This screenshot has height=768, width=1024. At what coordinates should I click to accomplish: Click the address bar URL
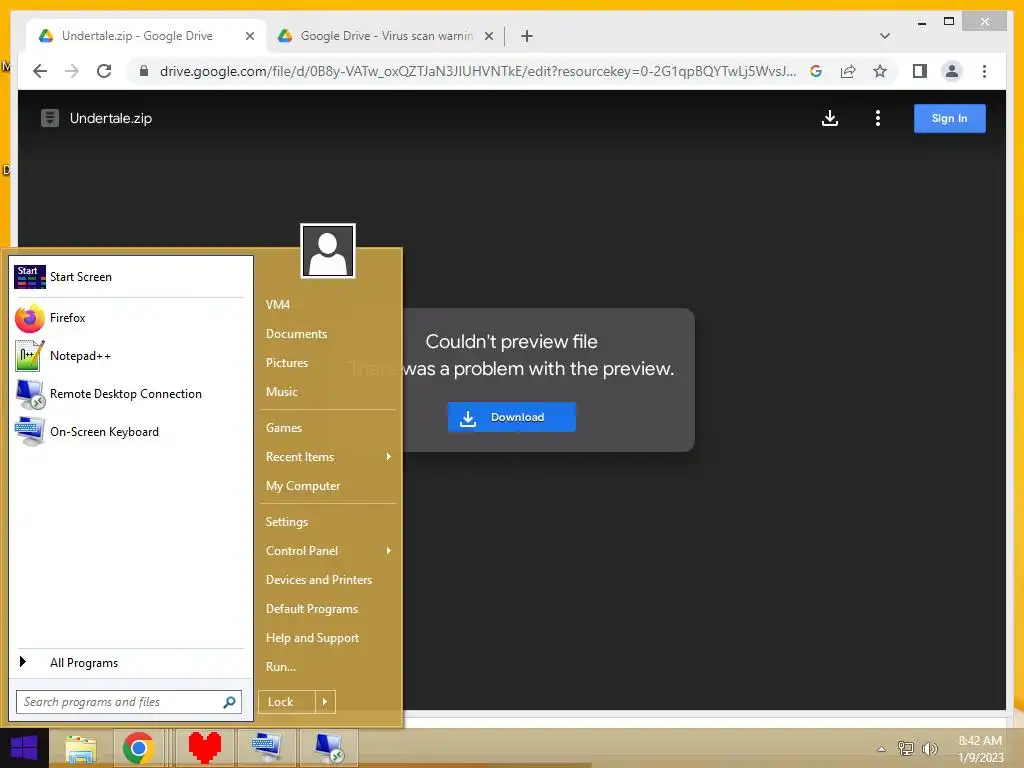tap(478, 71)
